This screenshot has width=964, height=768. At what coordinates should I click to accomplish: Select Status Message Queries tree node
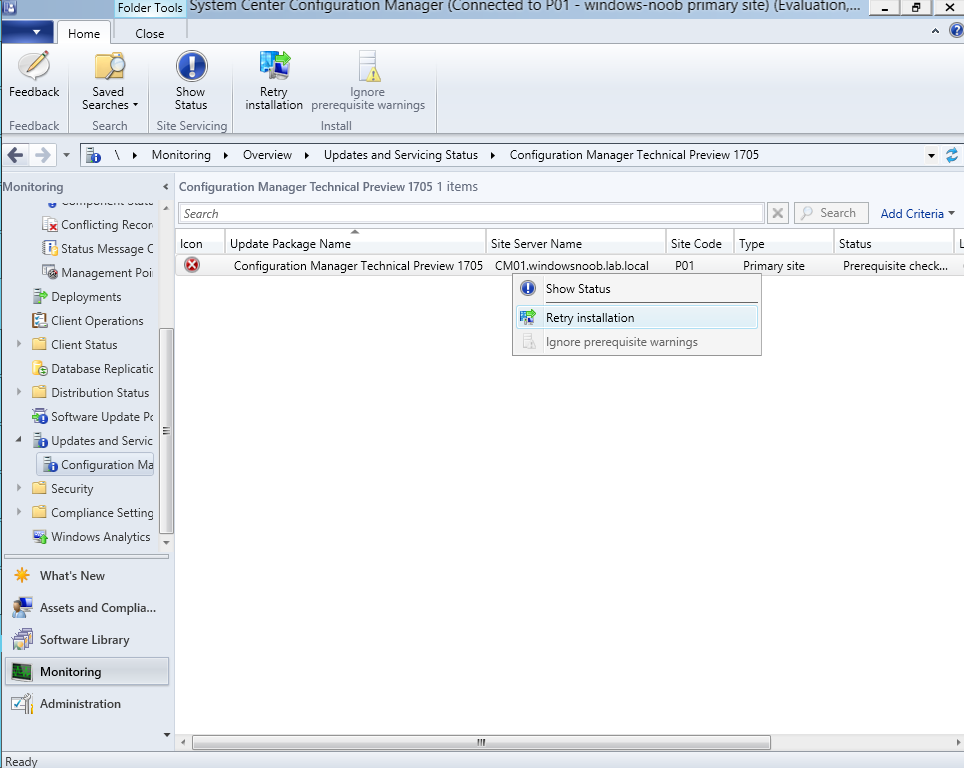[x=98, y=248]
